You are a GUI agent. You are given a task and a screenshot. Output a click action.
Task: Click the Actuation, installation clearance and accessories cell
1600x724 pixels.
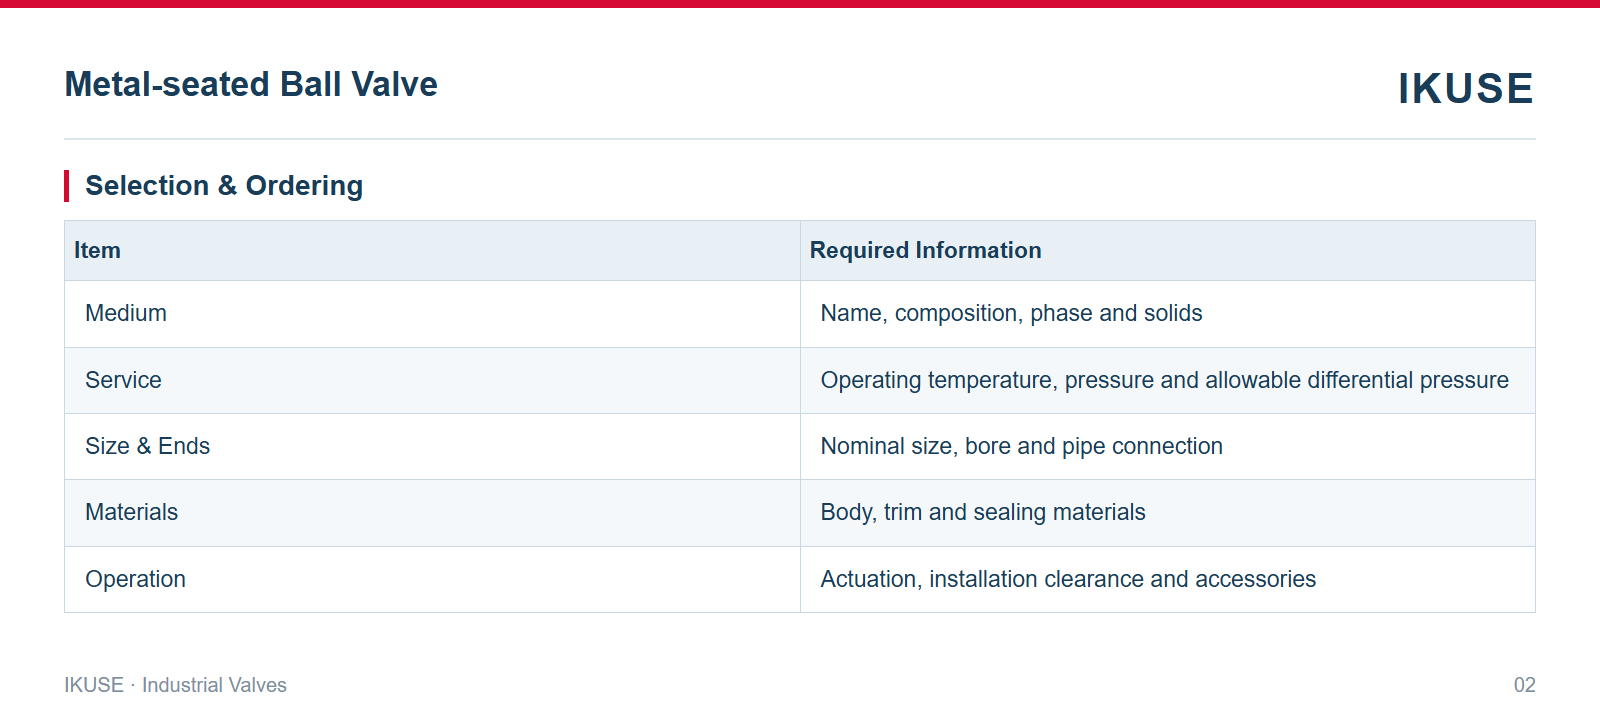(1168, 580)
